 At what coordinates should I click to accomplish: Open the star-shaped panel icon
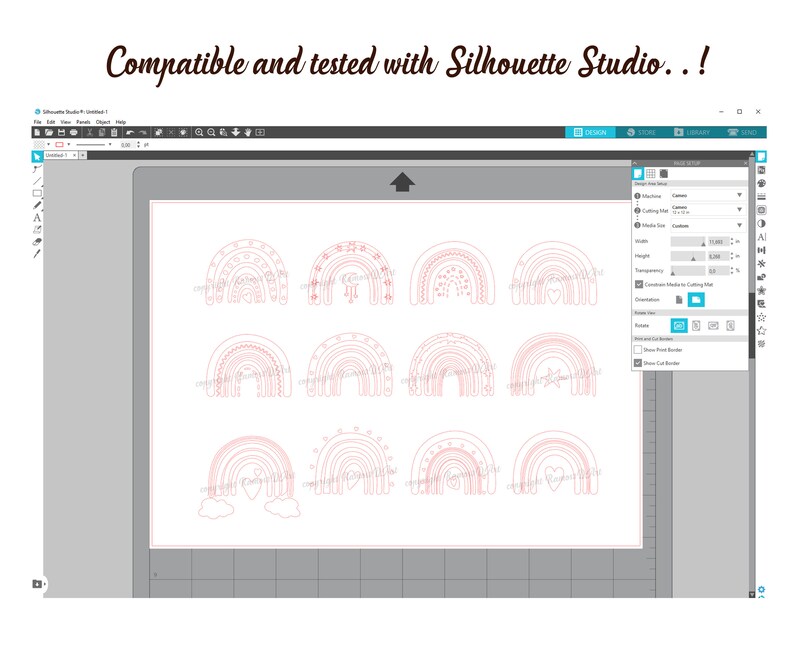pyautogui.click(x=761, y=330)
